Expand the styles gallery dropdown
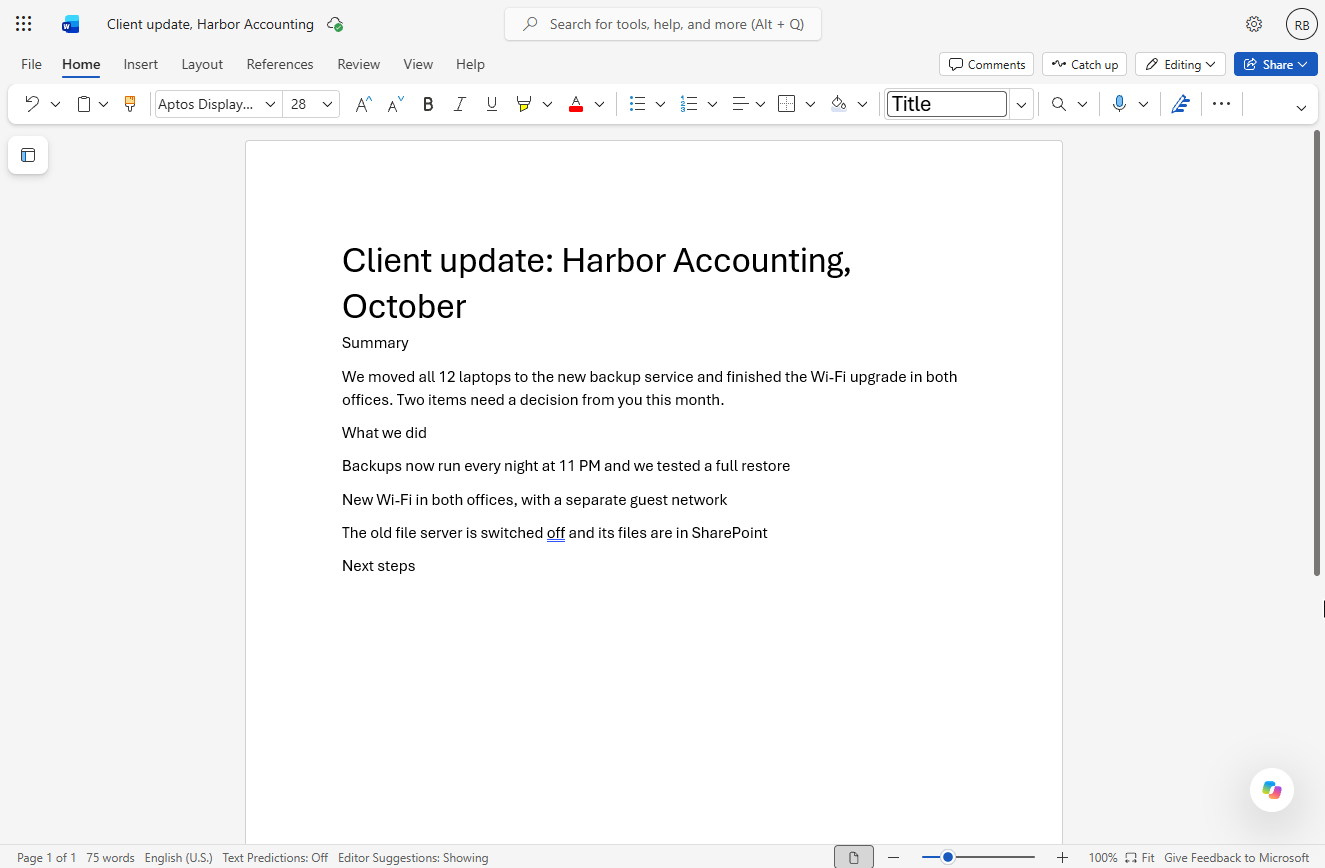Image resolution: width=1325 pixels, height=868 pixels. (1021, 104)
